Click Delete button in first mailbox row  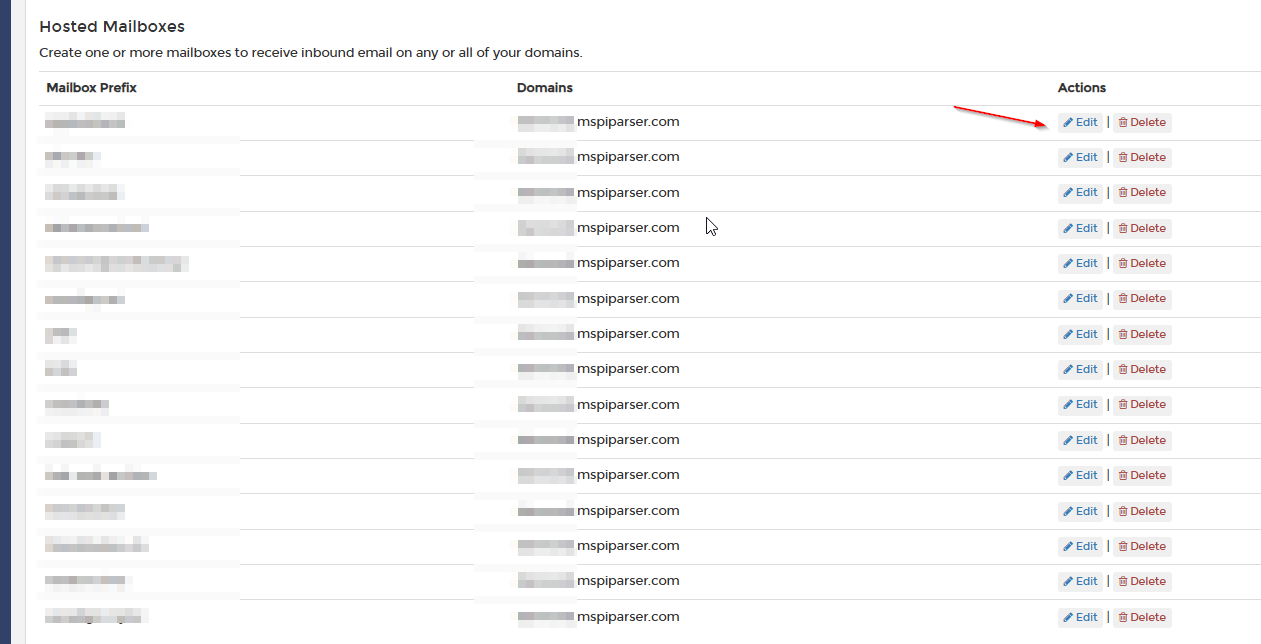coord(1141,122)
